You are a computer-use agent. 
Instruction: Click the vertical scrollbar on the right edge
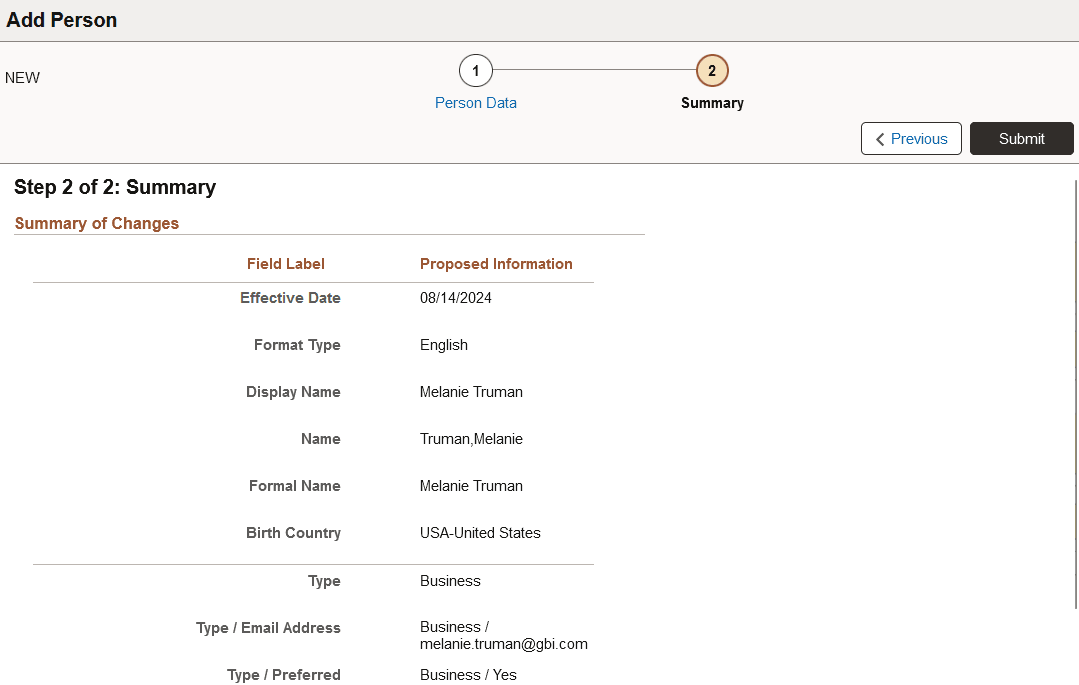[1073, 400]
